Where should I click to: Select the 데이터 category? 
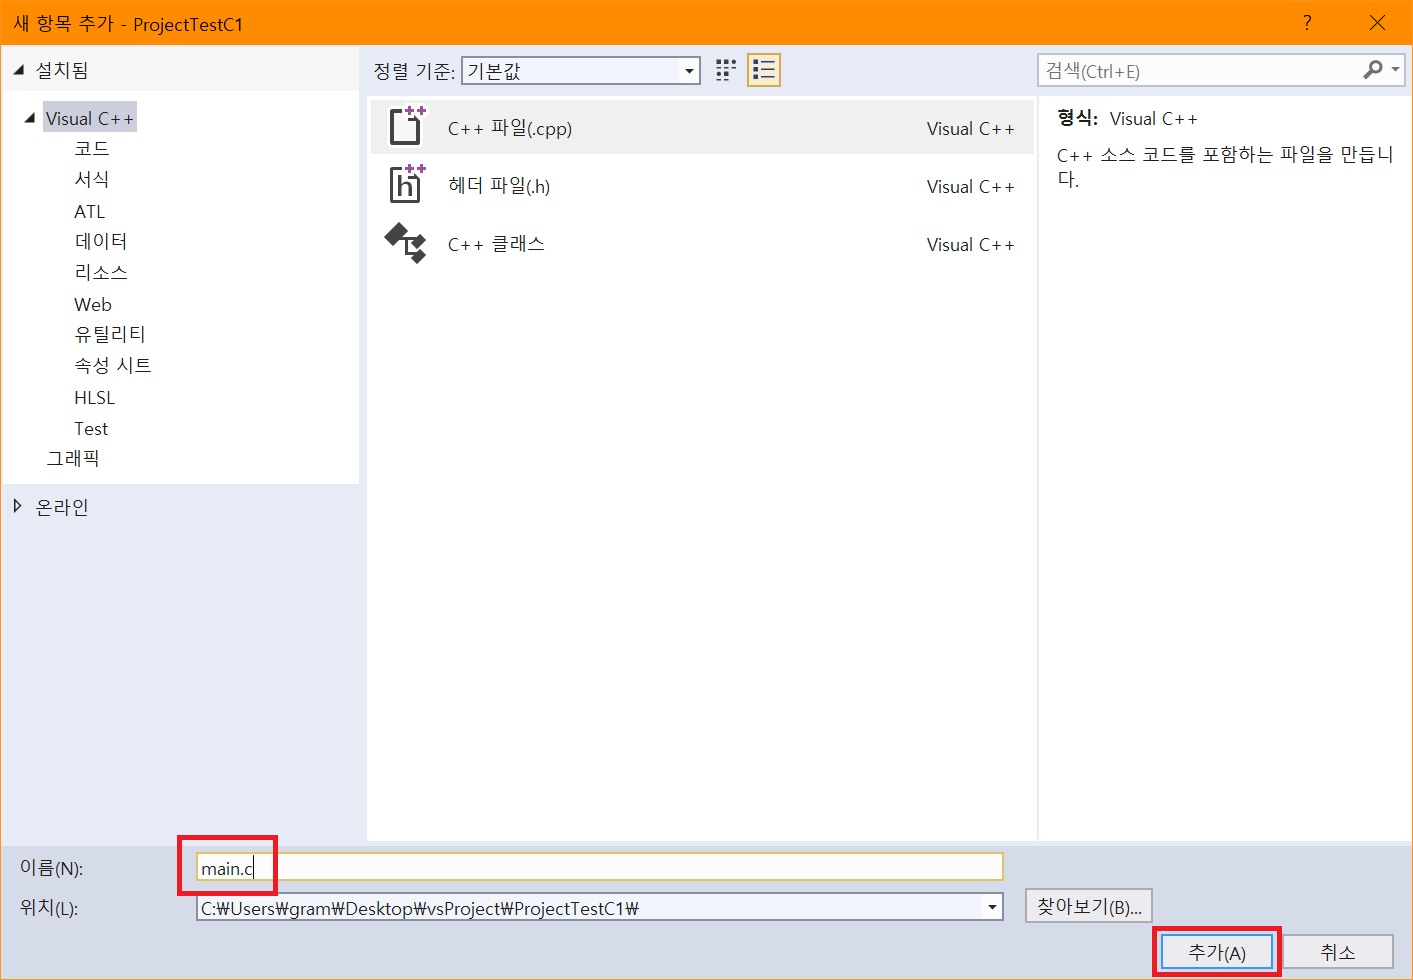101,241
